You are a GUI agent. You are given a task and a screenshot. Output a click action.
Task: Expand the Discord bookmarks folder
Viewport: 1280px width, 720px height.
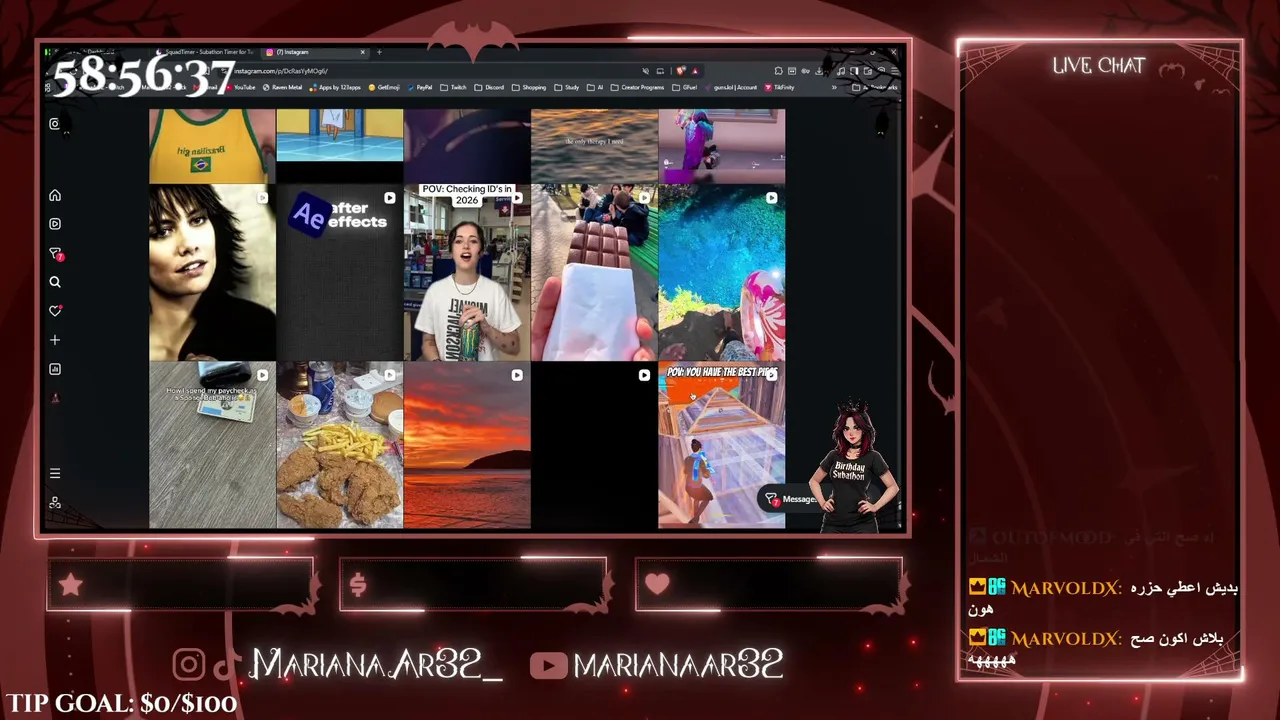490,88
